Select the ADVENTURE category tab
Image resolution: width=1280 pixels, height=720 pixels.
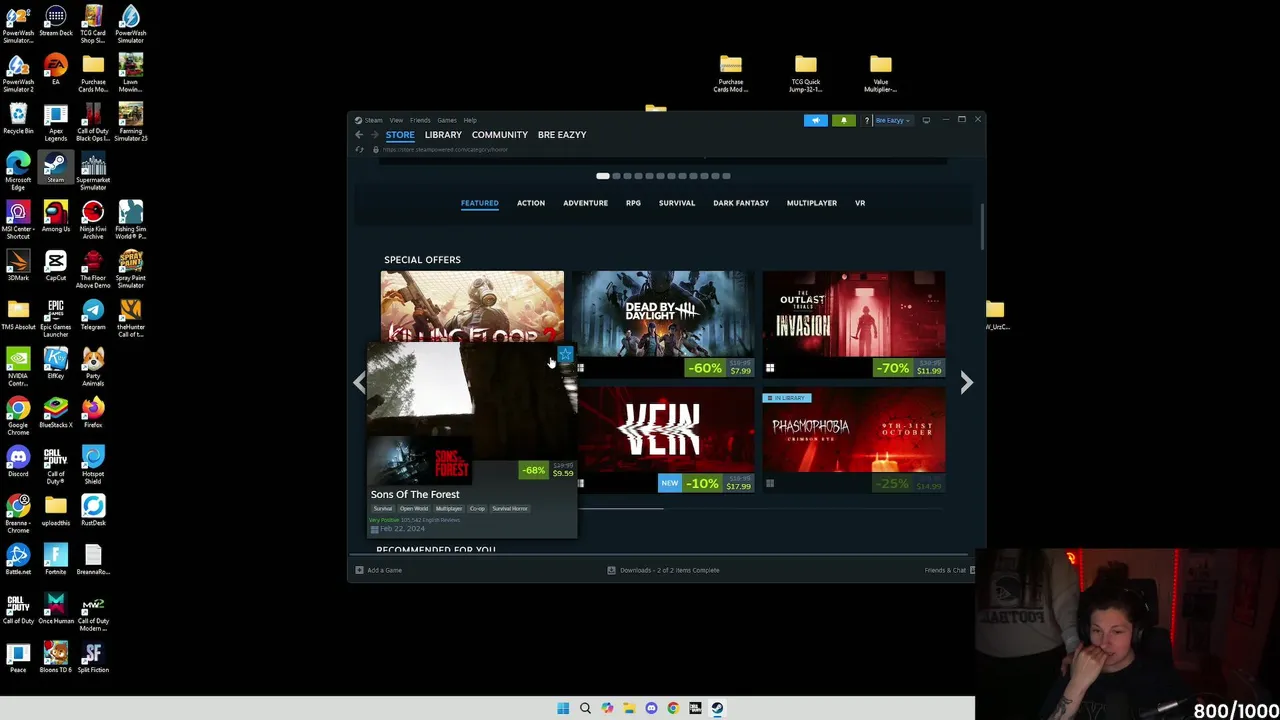coord(585,203)
